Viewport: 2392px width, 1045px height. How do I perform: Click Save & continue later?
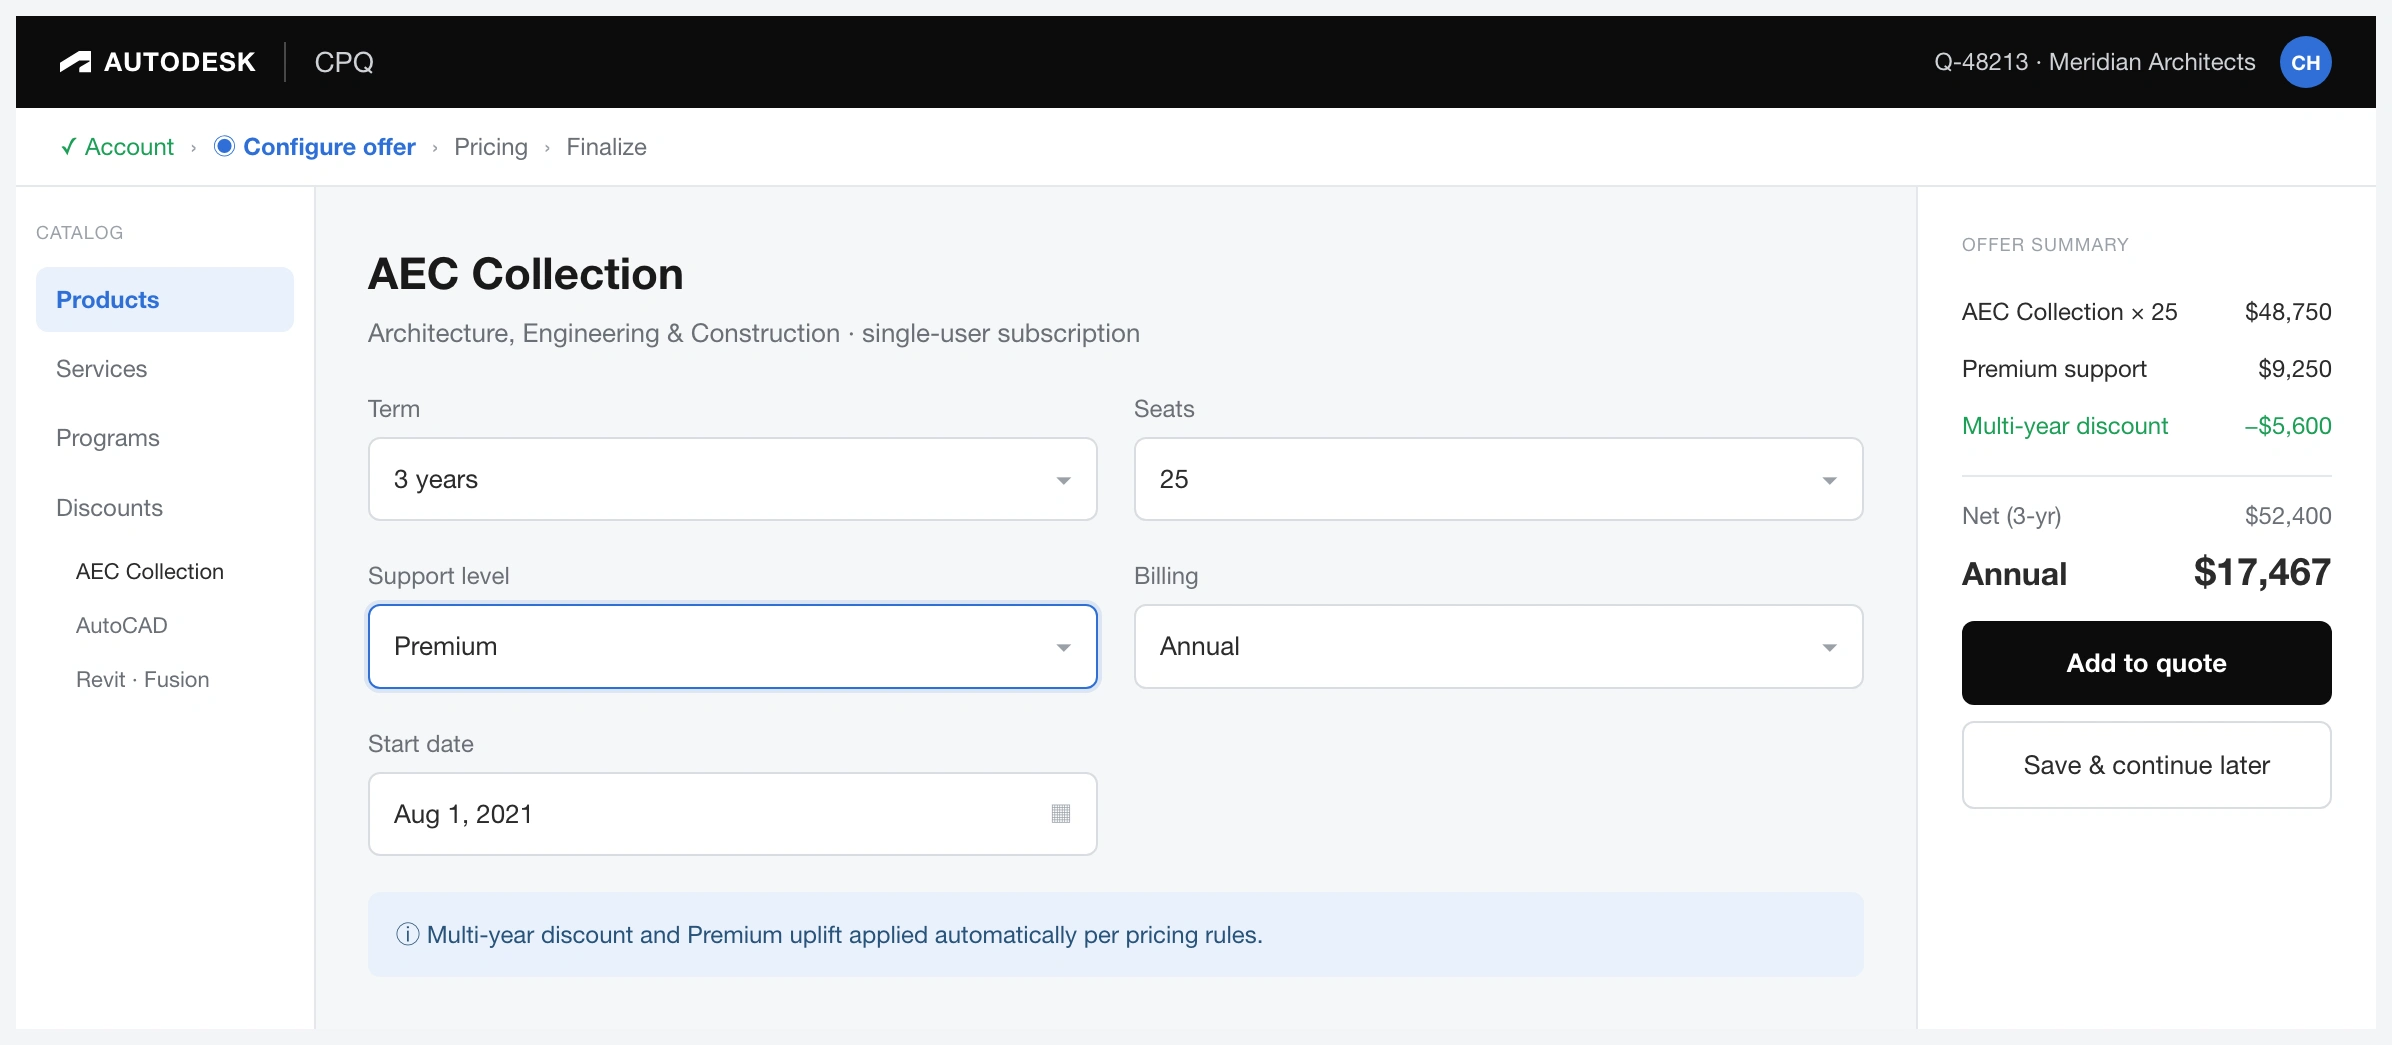click(2146, 765)
